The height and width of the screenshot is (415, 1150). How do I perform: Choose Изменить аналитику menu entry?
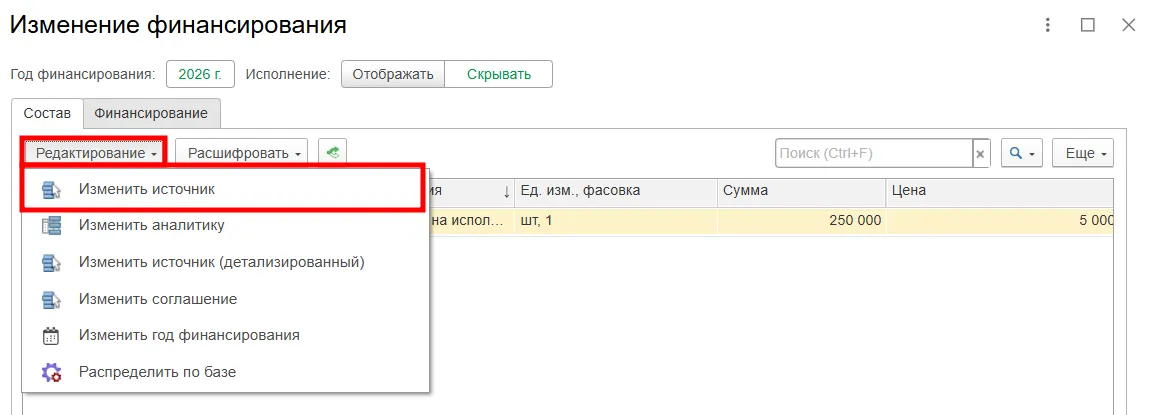(225, 226)
